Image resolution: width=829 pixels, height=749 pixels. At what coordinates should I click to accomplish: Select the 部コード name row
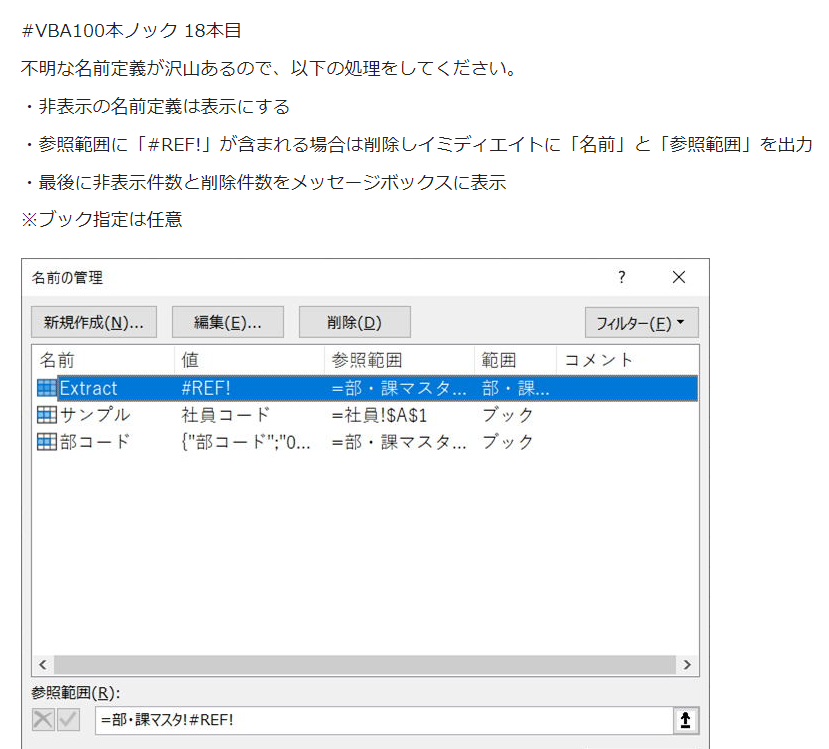tap(367, 442)
